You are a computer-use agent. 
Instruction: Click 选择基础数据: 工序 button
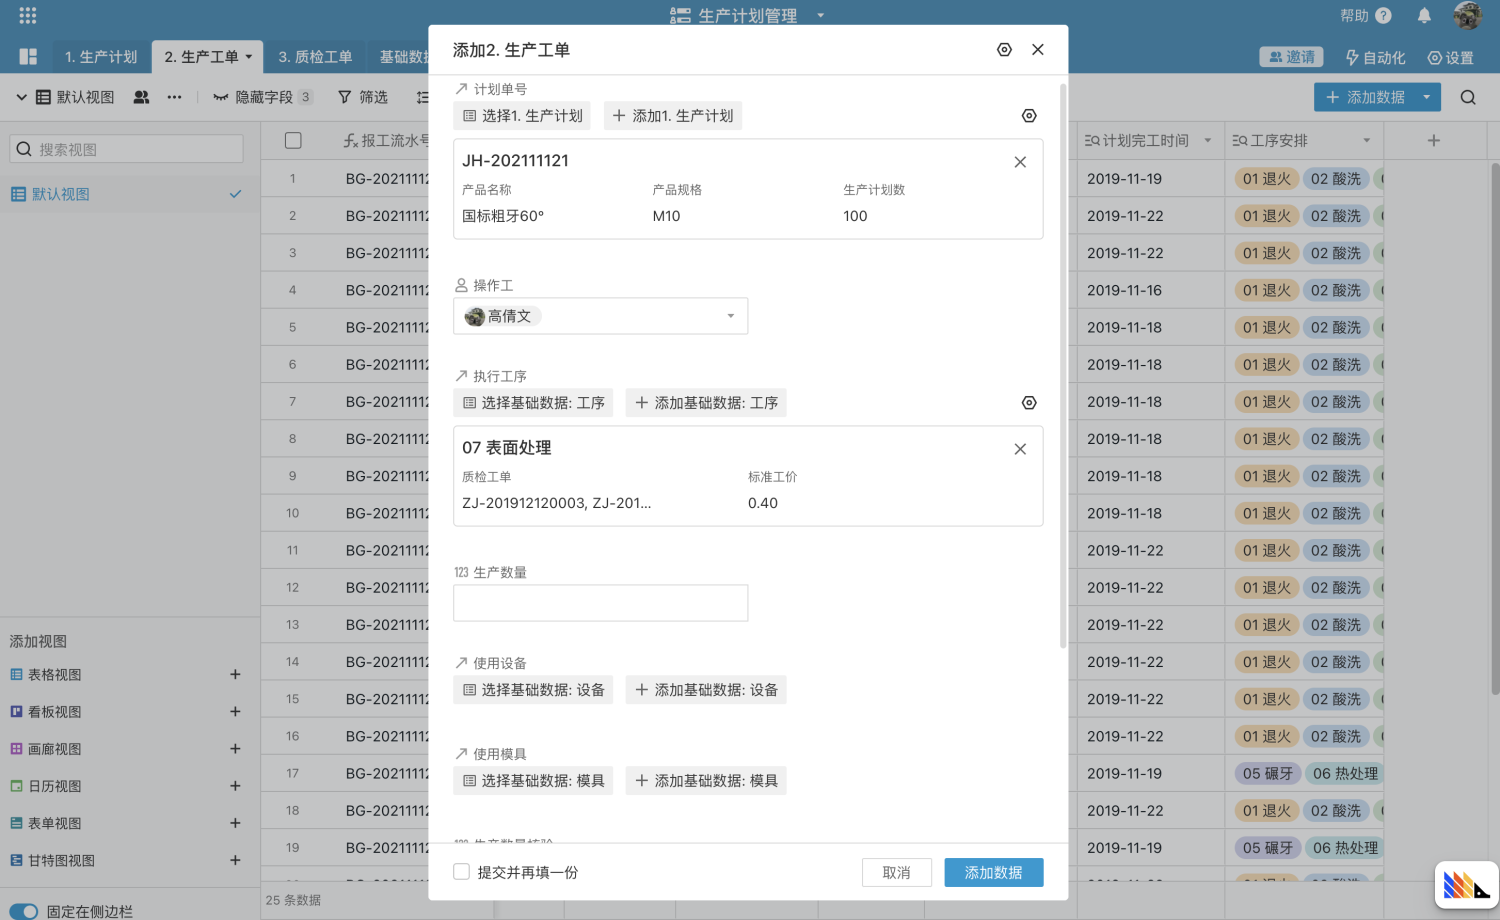[533, 403]
